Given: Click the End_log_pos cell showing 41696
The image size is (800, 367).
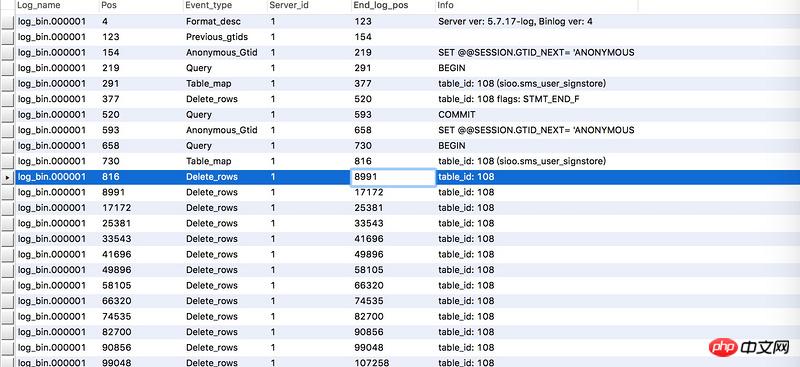Looking at the screenshot, I should point(393,238).
